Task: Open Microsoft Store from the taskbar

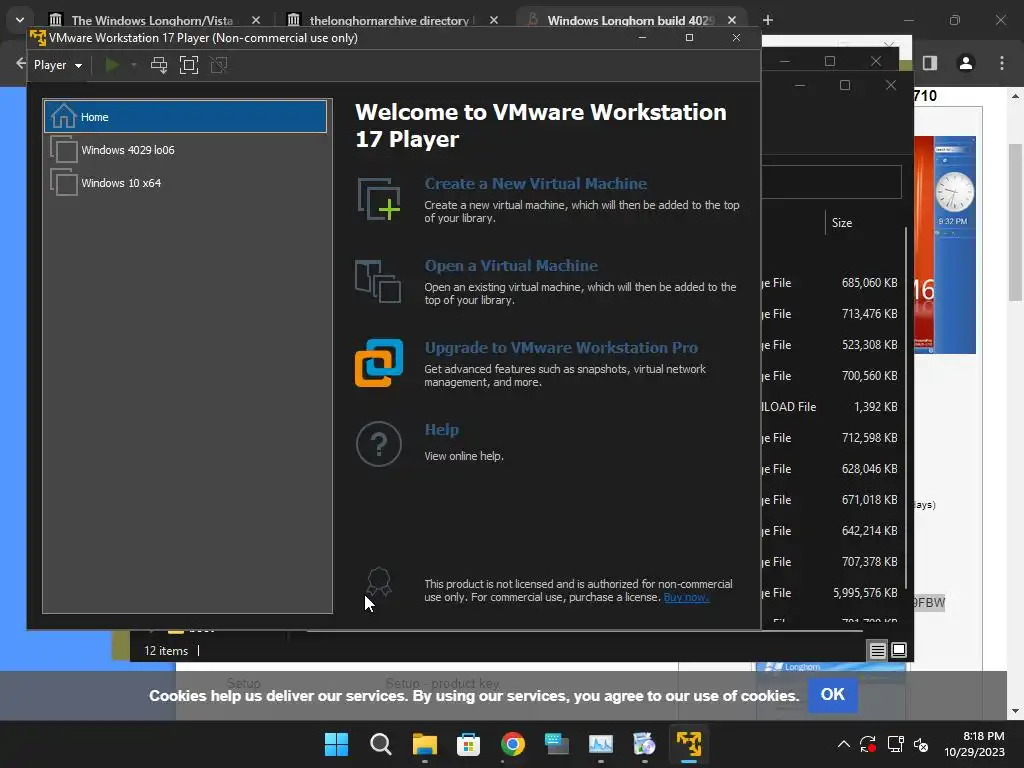Action: [468, 744]
